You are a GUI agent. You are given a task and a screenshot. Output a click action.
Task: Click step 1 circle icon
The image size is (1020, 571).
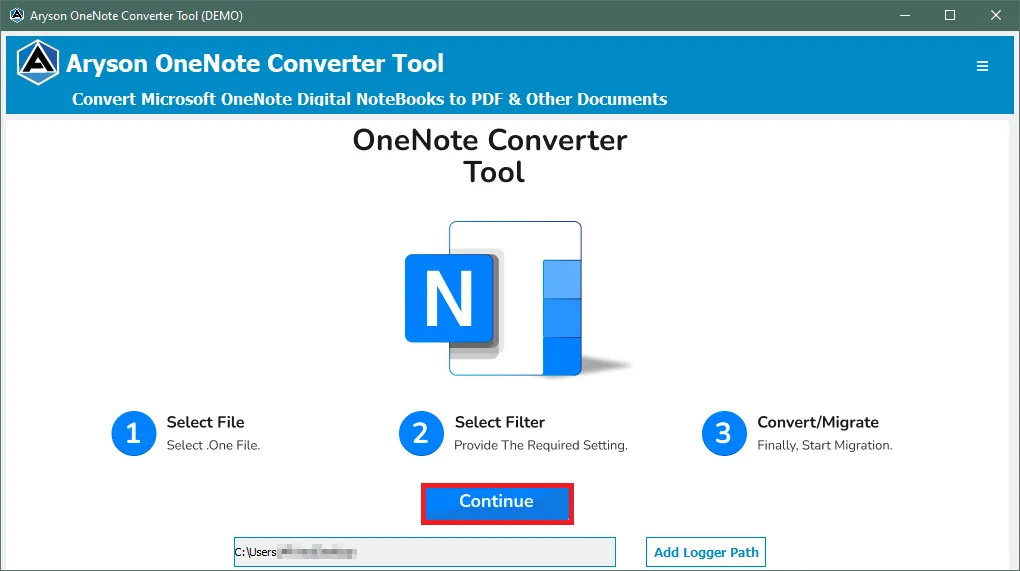pyautogui.click(x=133, y=433)
